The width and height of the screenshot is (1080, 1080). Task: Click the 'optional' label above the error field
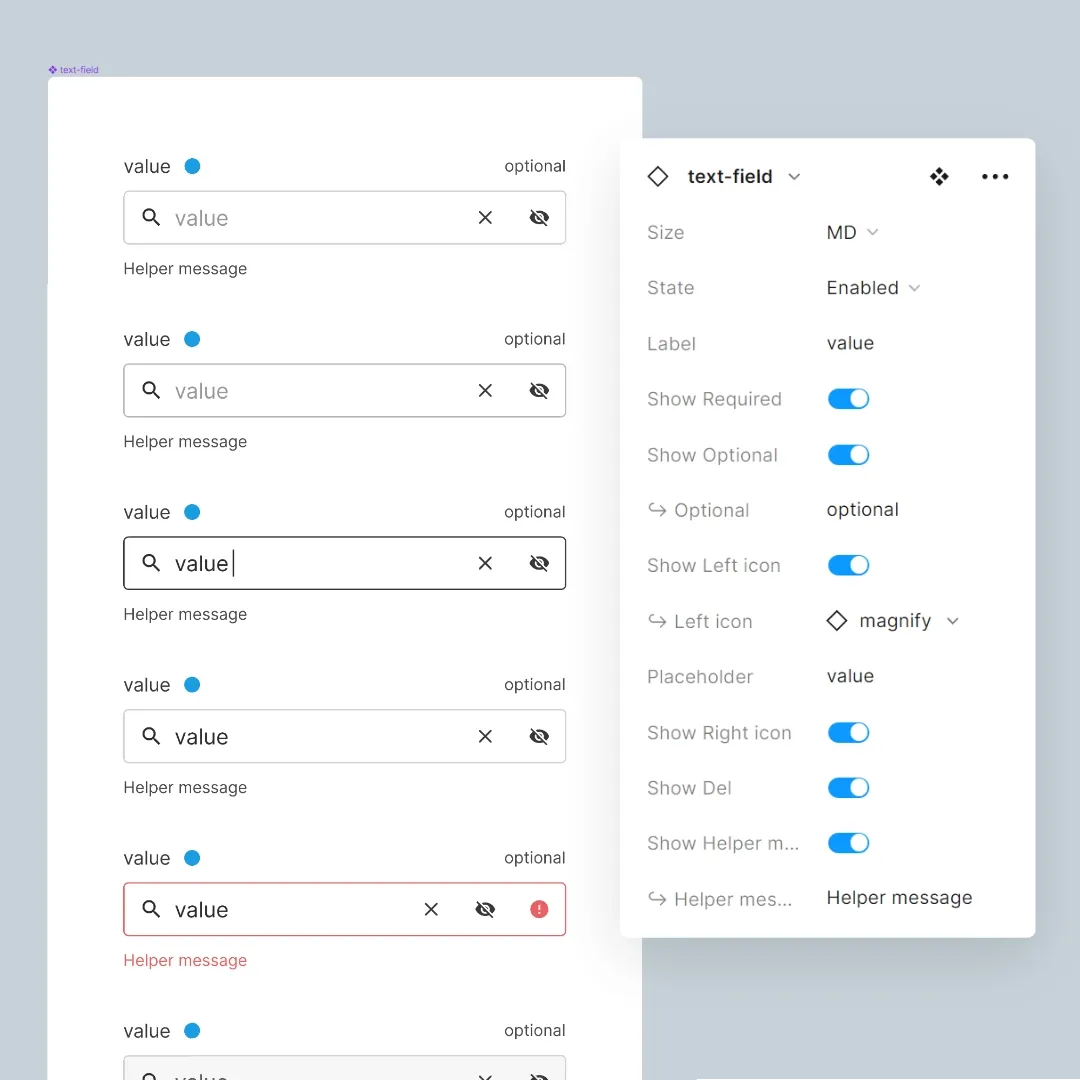(534, 858)
